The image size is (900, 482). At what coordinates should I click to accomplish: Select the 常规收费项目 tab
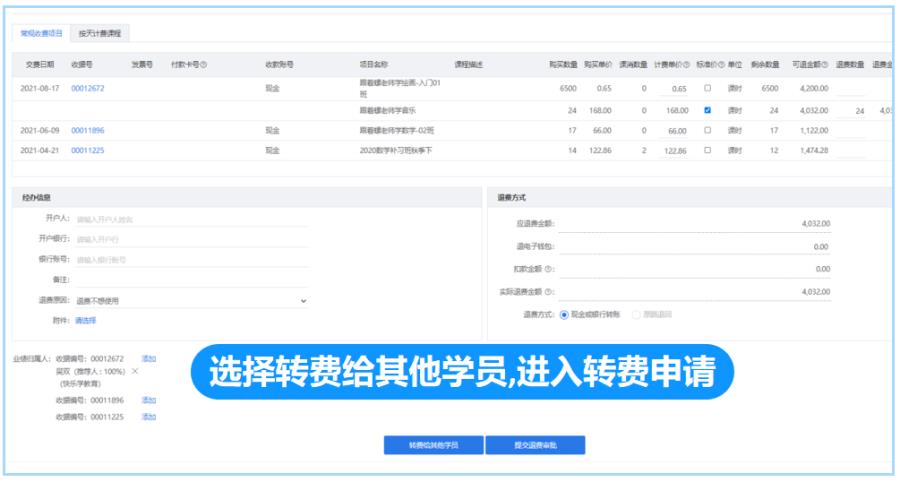coord(41,33)
